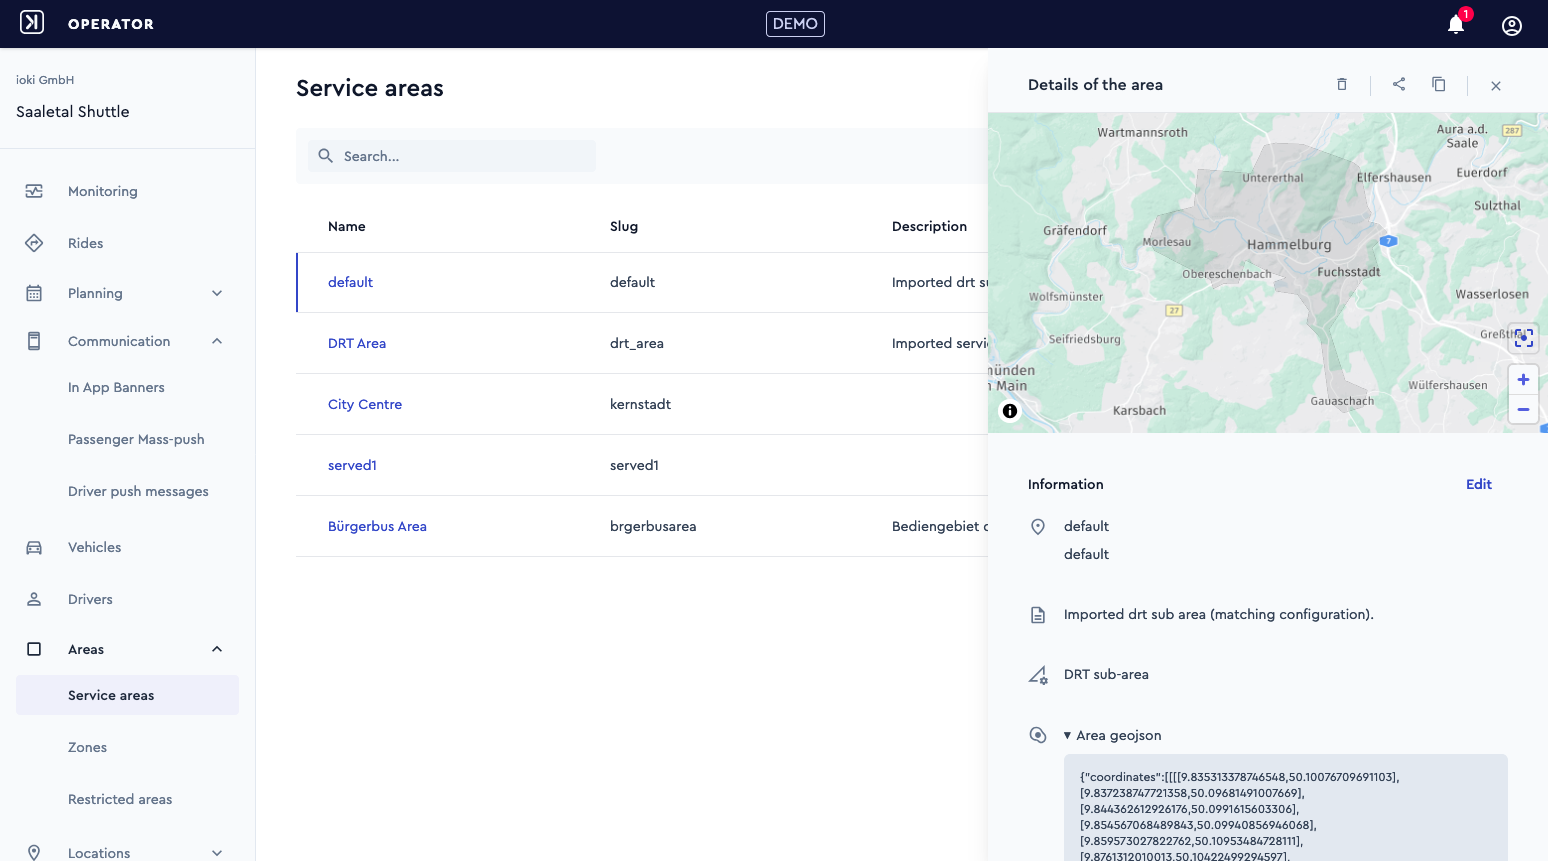Click the kernstadt slug cell

(x=640, y=405)
